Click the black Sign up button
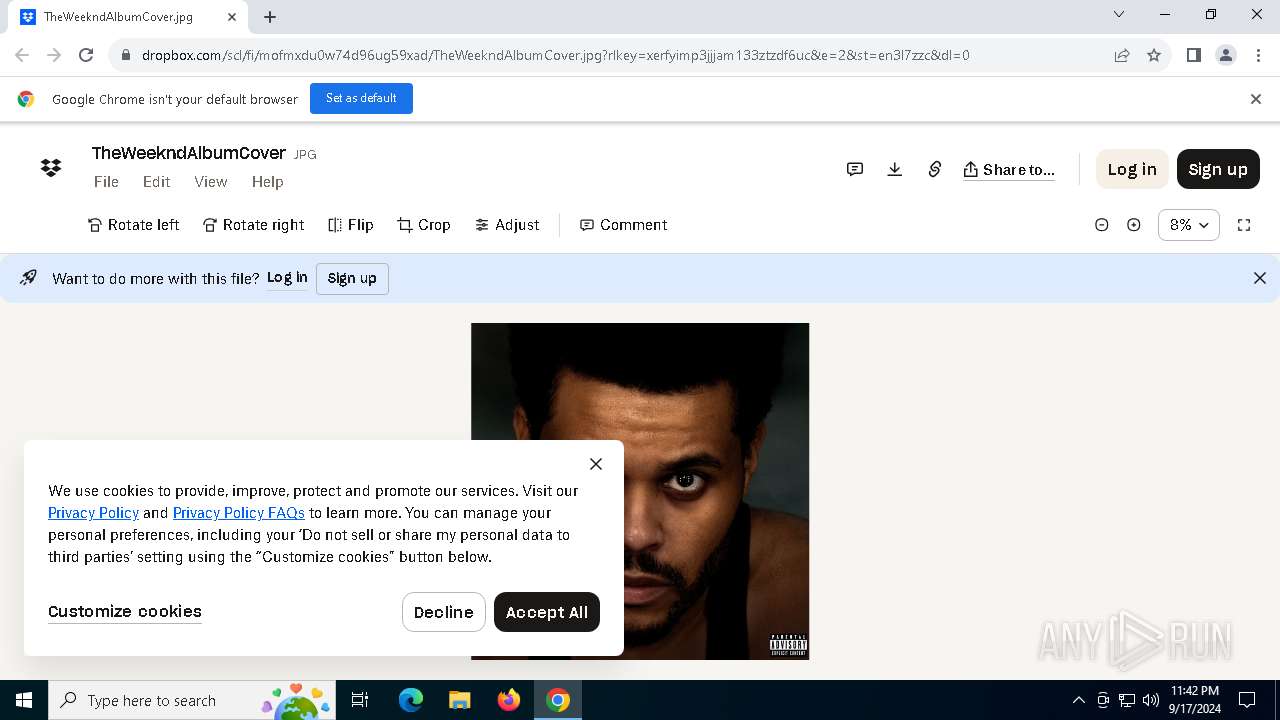Viewport: 1280px width, 720px height. 1218,169
